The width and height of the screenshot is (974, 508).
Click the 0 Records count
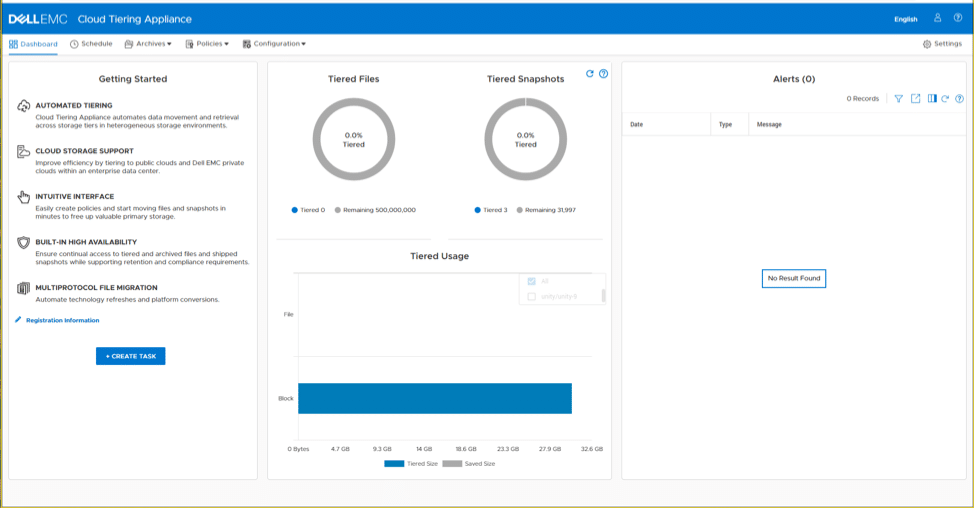(863, 99)
